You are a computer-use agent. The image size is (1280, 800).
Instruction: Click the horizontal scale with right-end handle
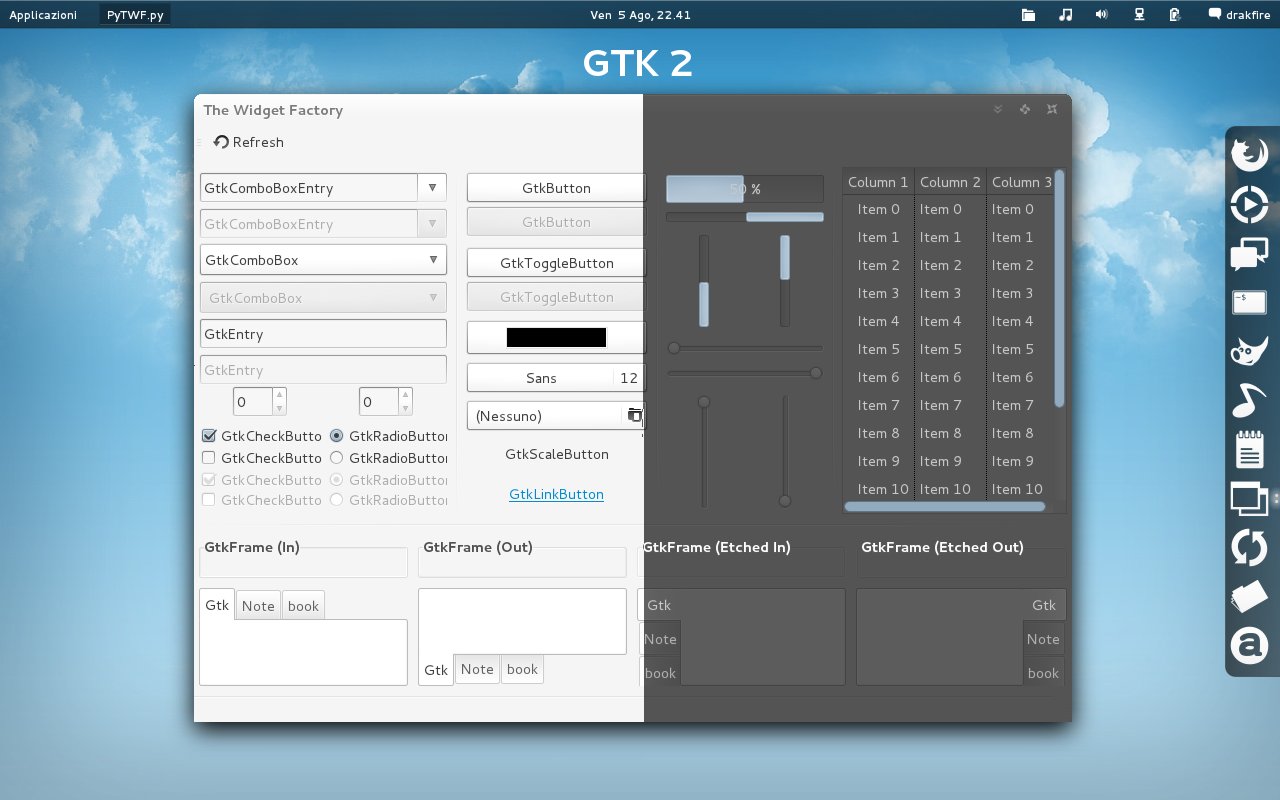coord(745,373)
